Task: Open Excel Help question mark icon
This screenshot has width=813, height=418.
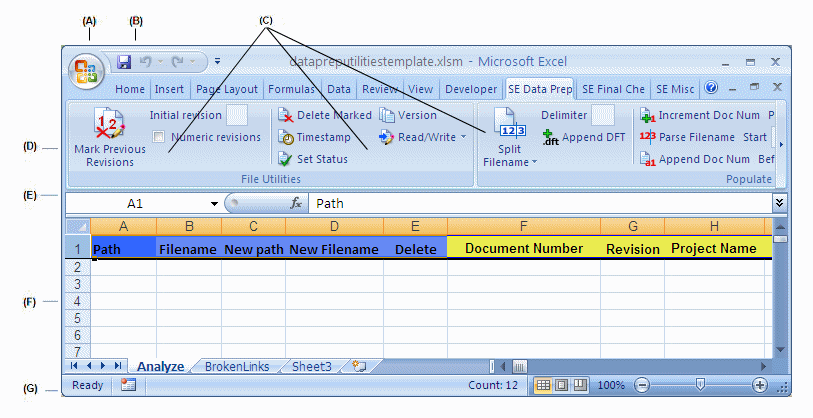Action: (x=711, y=87)
